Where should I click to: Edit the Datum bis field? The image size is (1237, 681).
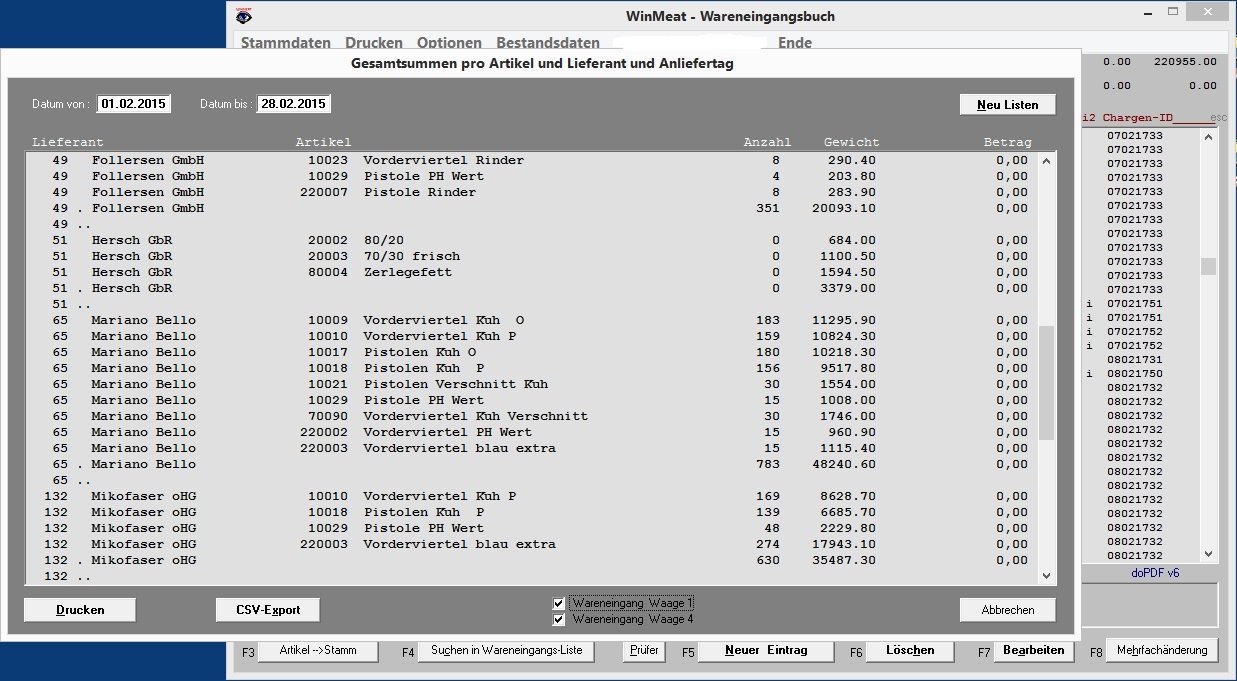click(293, 104)
